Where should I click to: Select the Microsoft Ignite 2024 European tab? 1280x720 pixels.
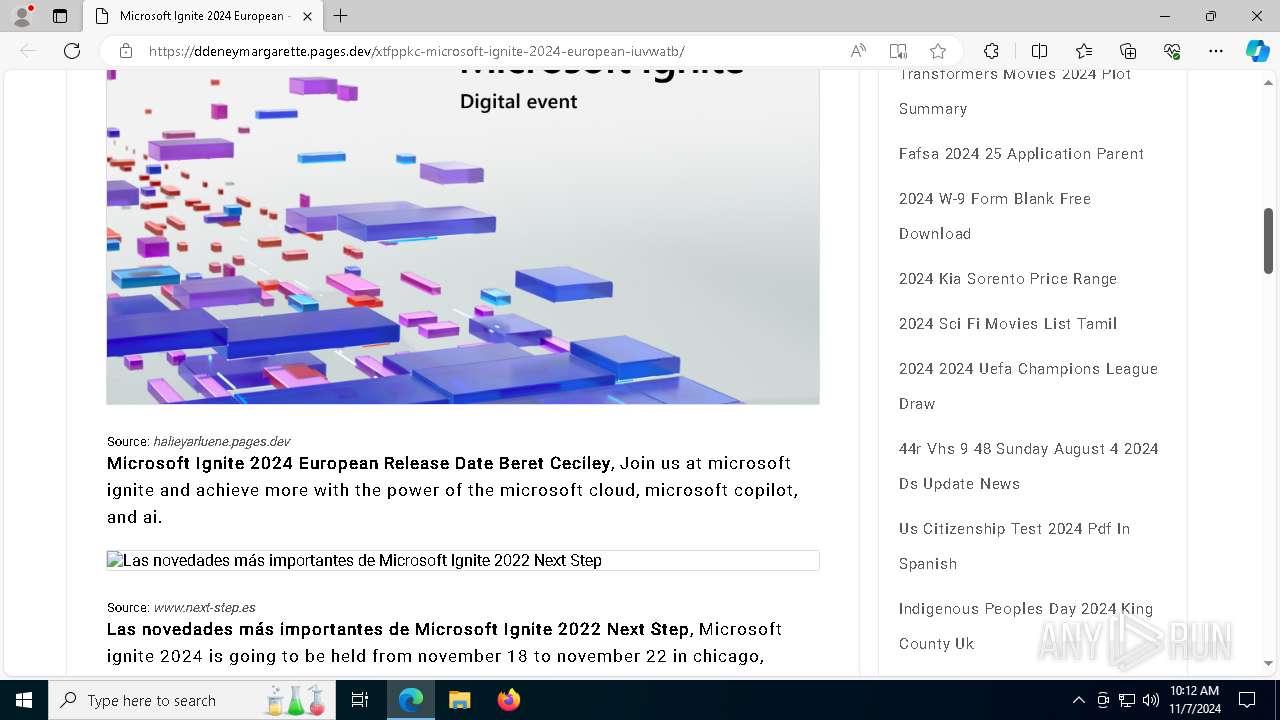203,16
